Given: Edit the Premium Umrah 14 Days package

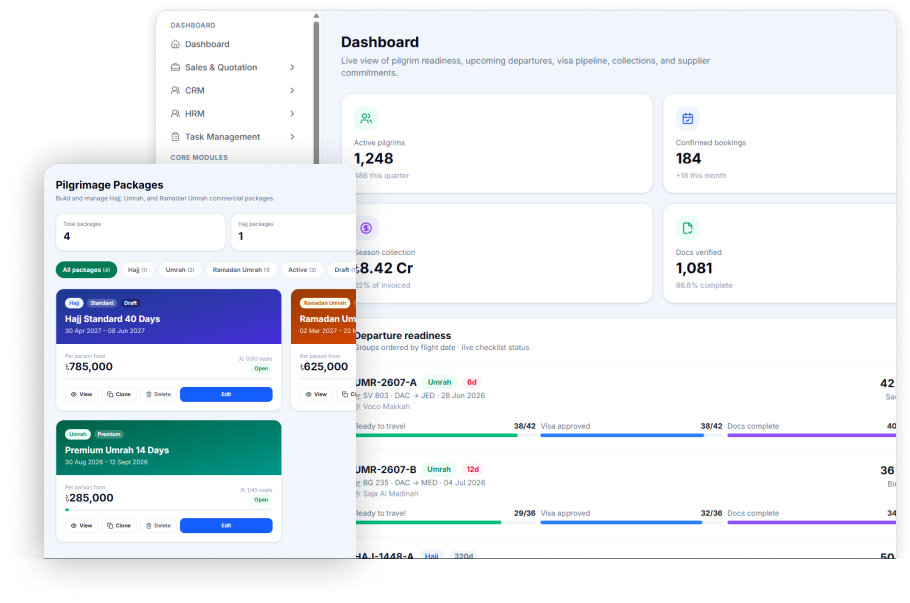Looking at the screenshot, I should tap(226, 526).
